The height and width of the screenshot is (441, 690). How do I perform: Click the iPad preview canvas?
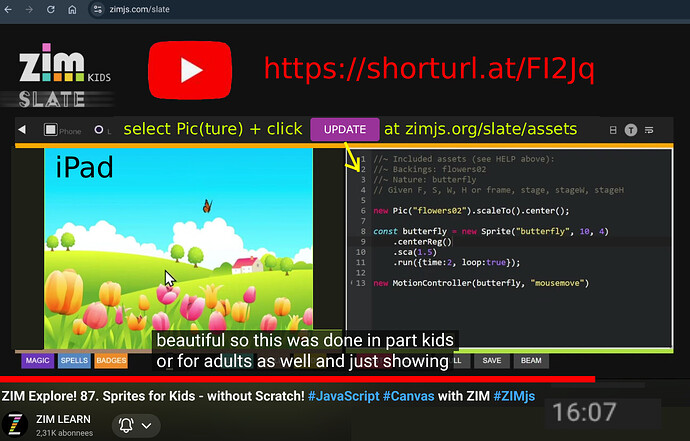coord(178,249)
